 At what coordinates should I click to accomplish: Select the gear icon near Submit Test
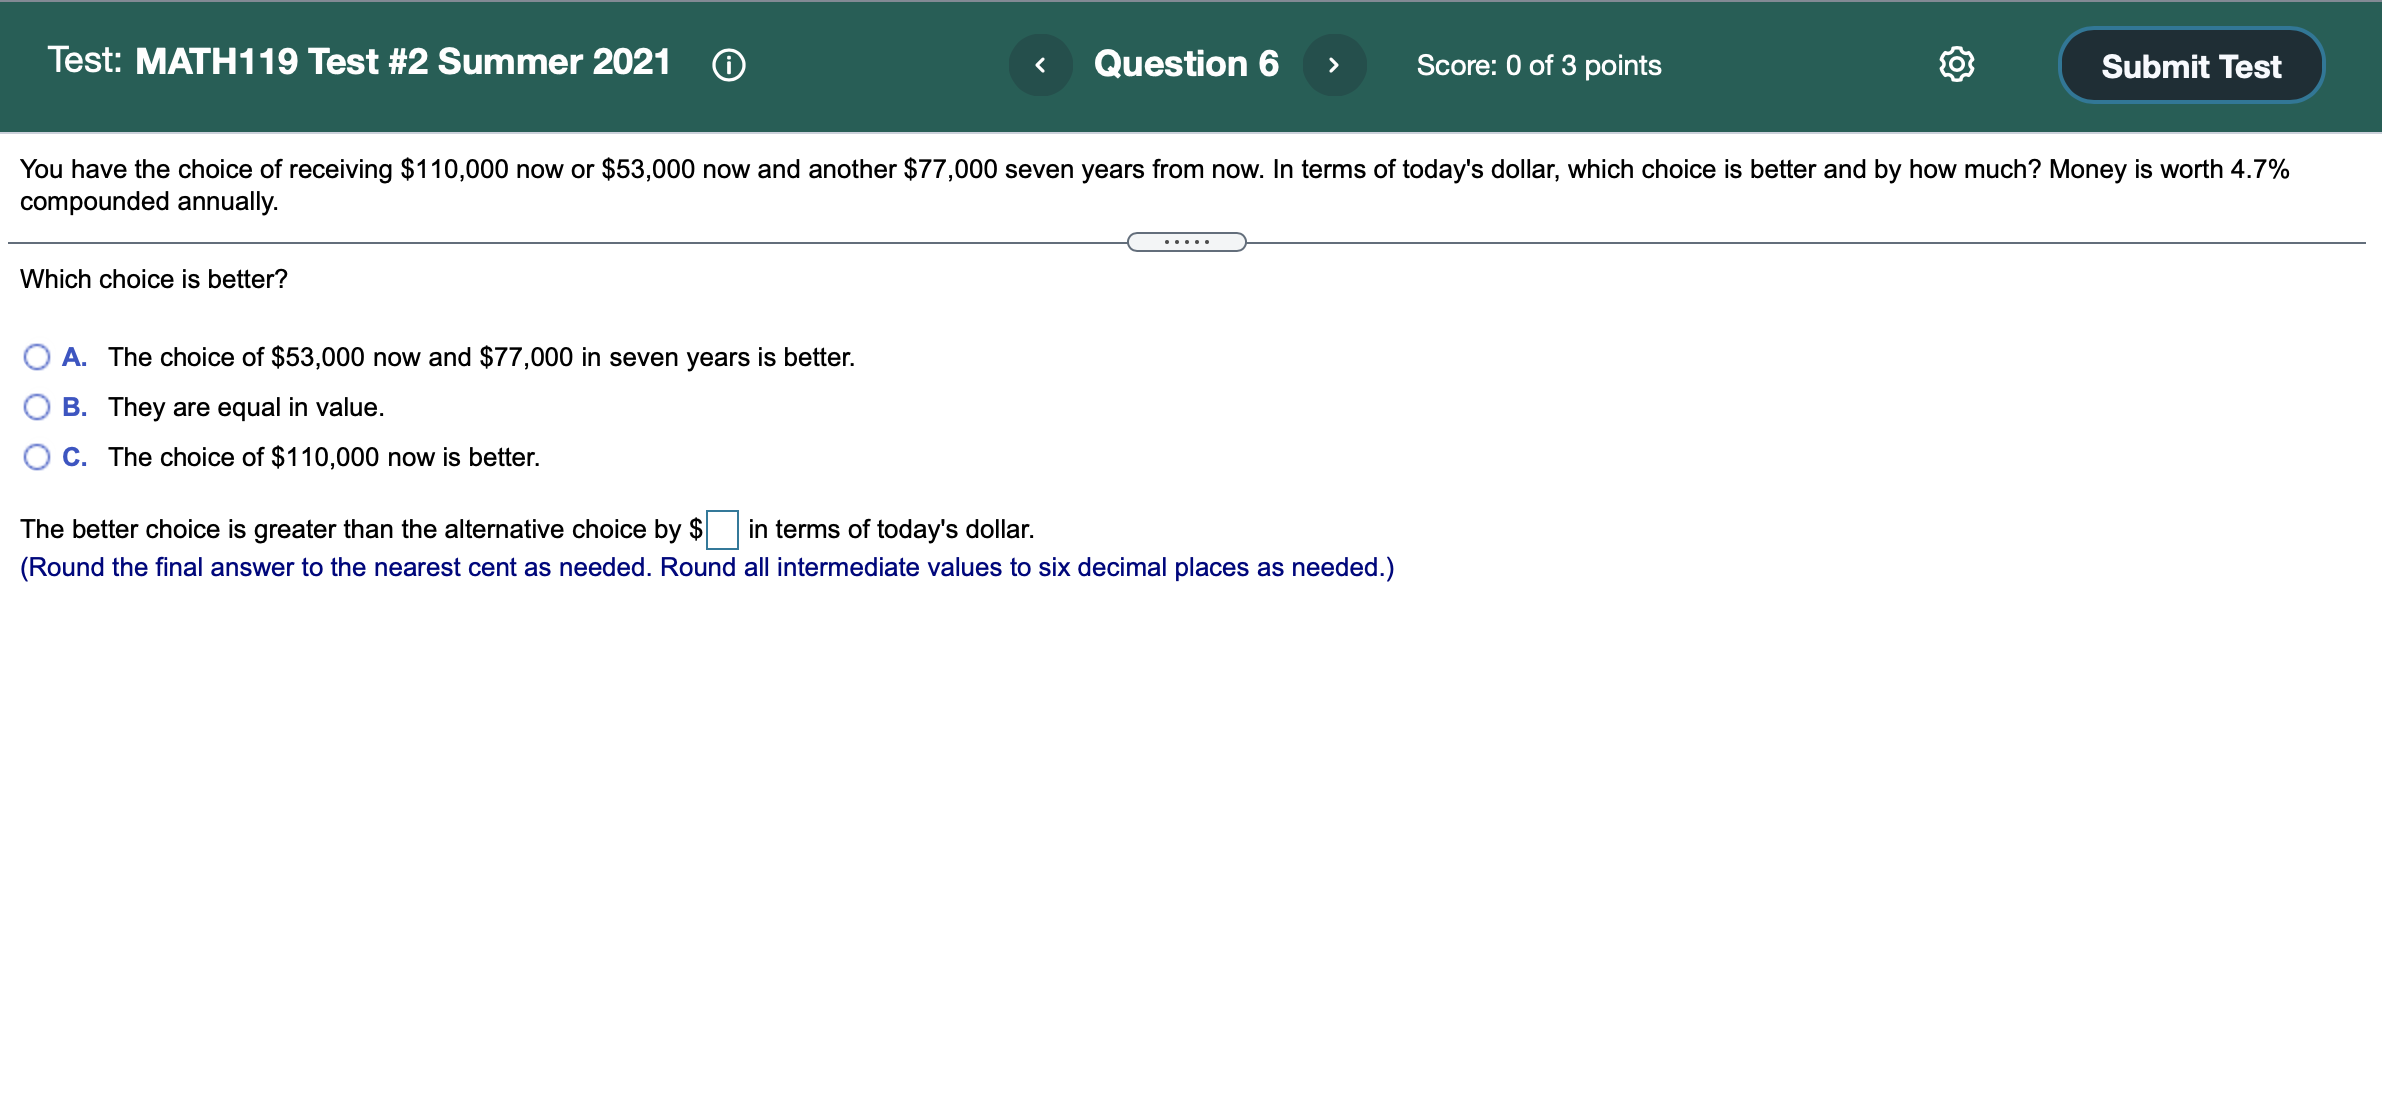coord(1955,63)
